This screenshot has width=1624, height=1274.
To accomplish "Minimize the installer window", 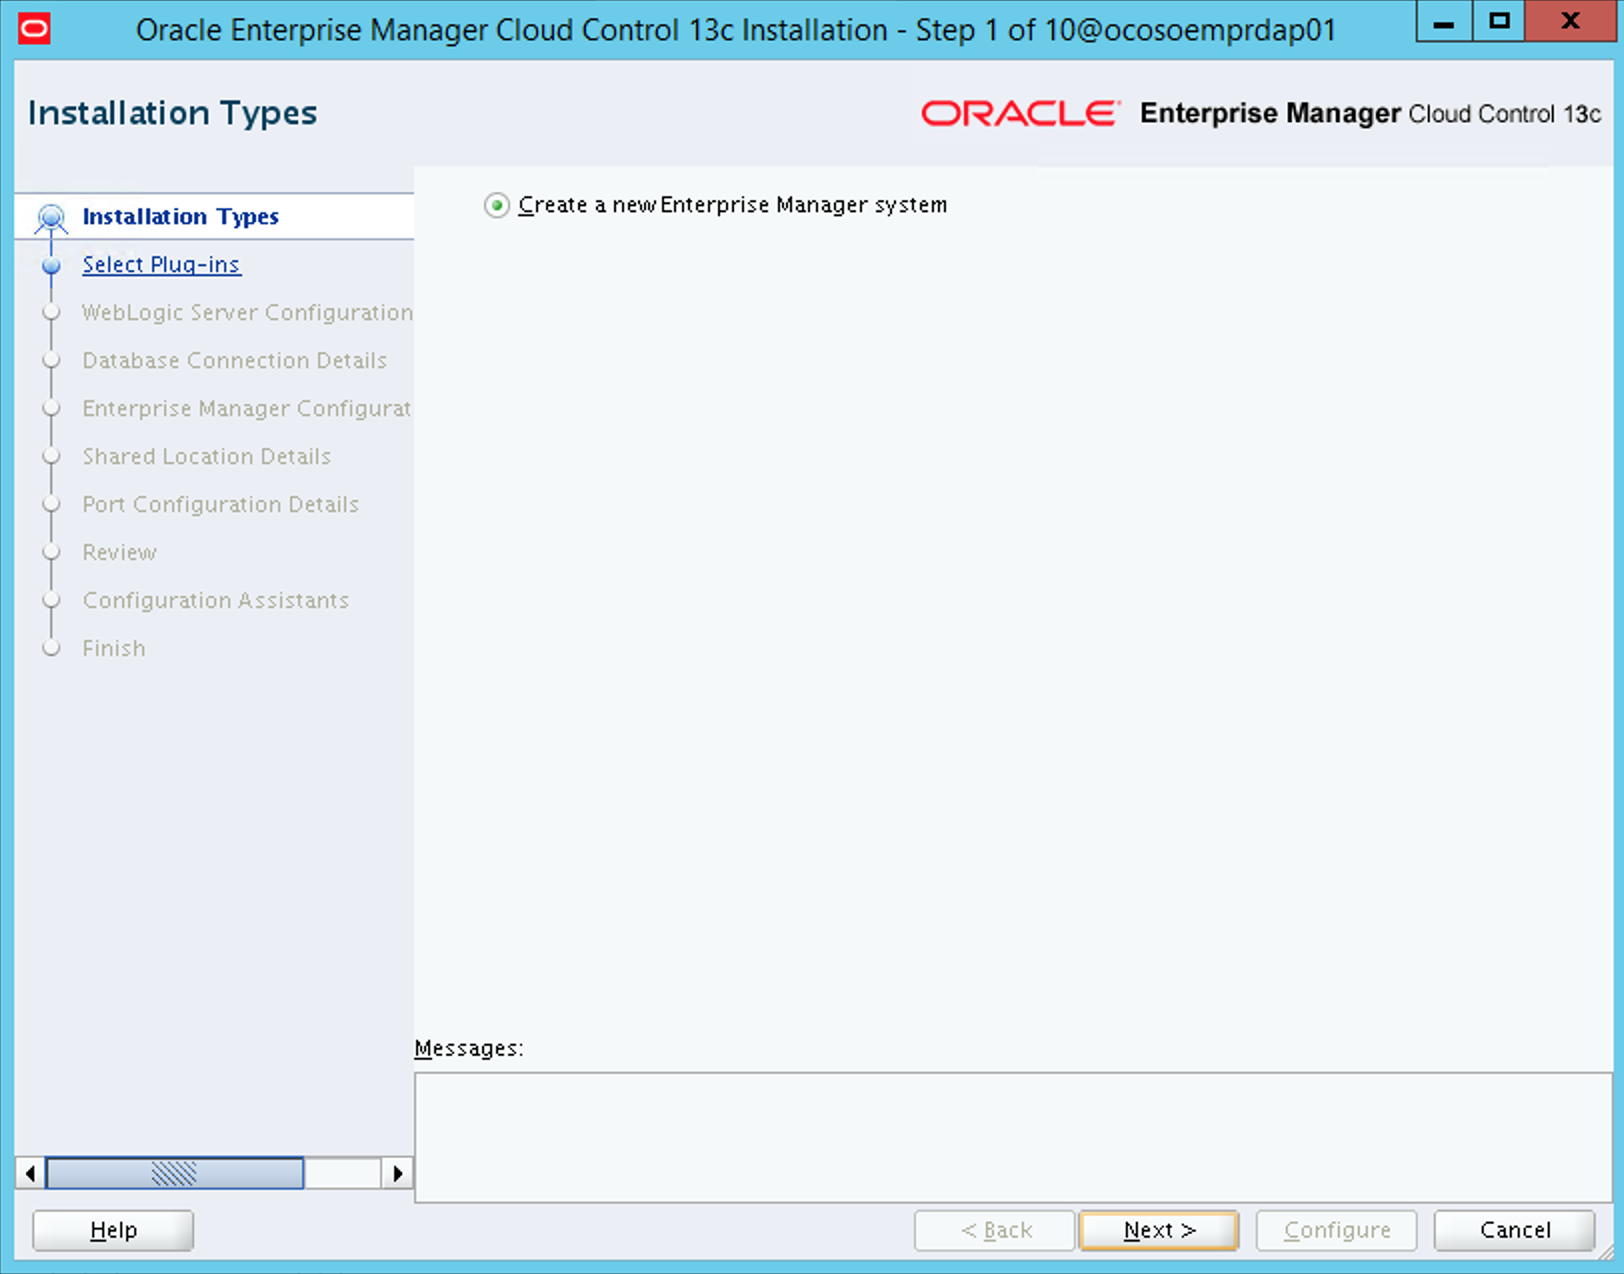I will 1443,21.
